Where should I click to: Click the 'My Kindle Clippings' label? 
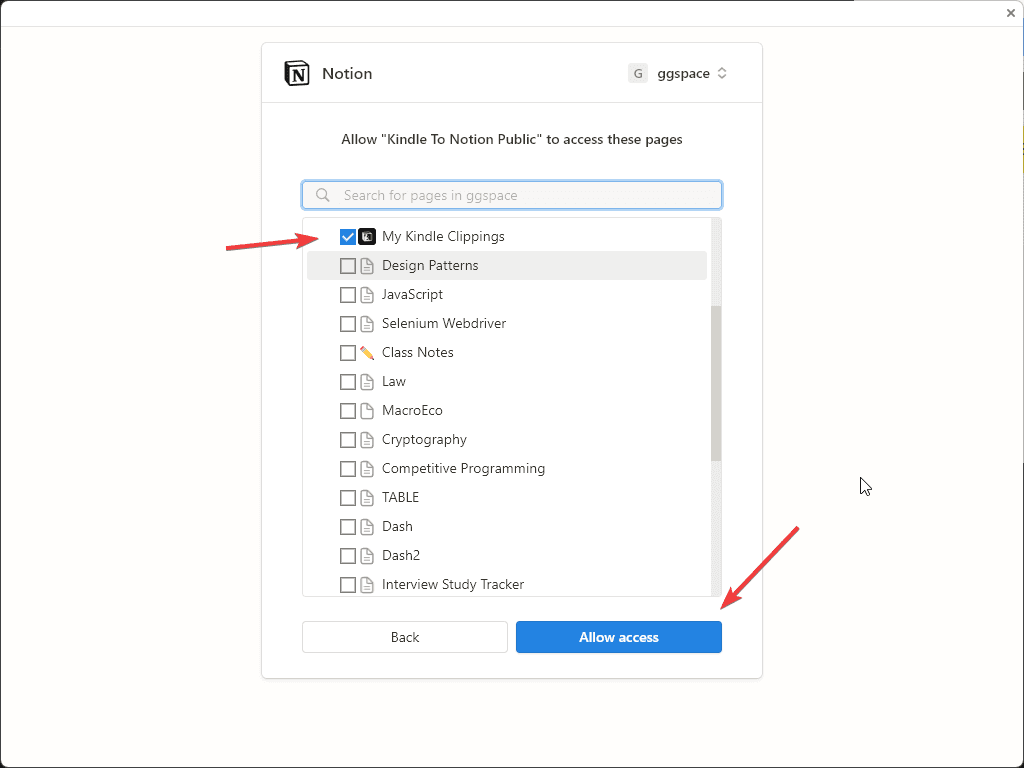443,236
